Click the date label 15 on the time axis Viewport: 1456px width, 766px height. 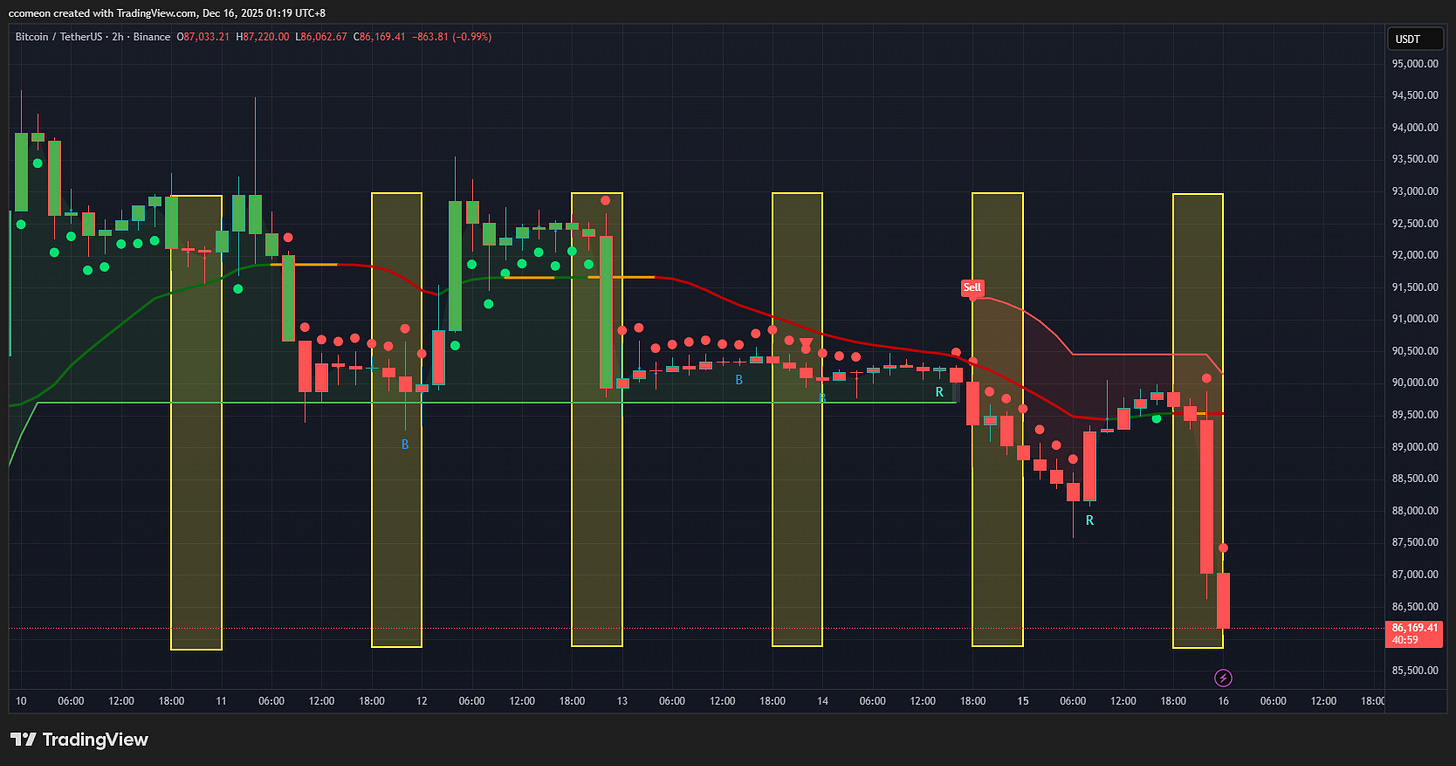[1023, 702]
